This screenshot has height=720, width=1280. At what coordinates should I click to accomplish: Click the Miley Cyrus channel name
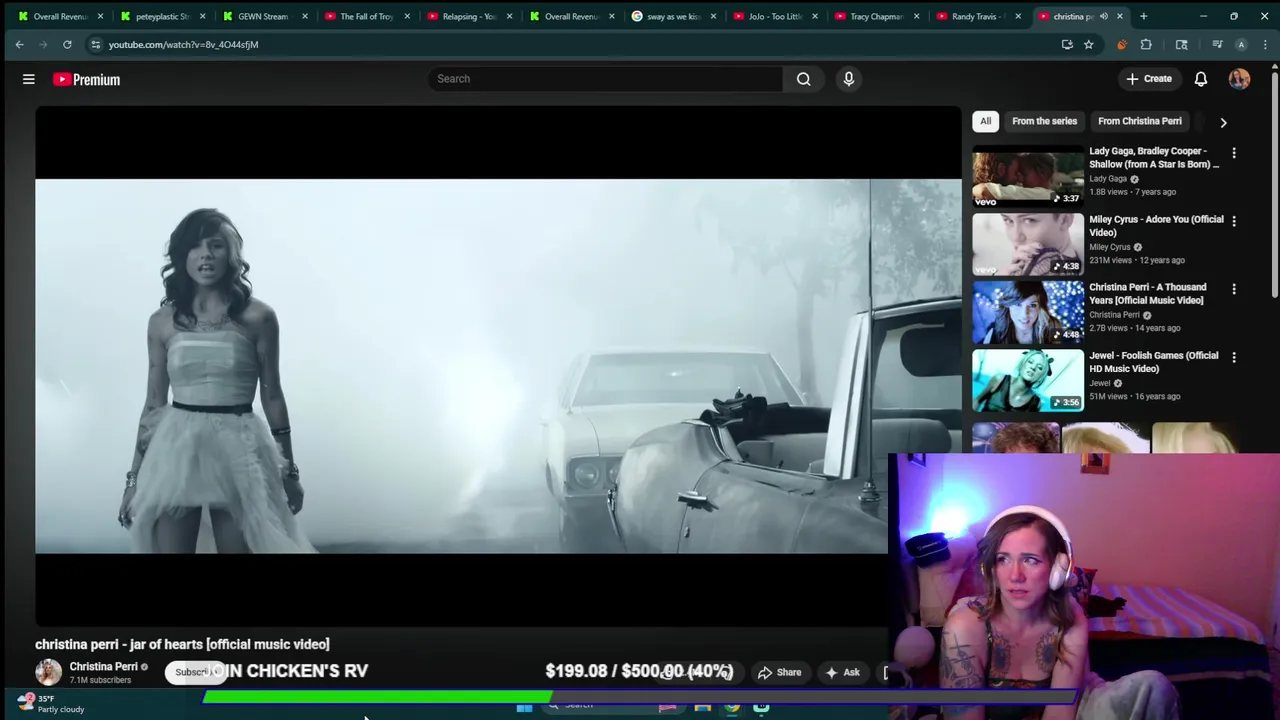1110,247
